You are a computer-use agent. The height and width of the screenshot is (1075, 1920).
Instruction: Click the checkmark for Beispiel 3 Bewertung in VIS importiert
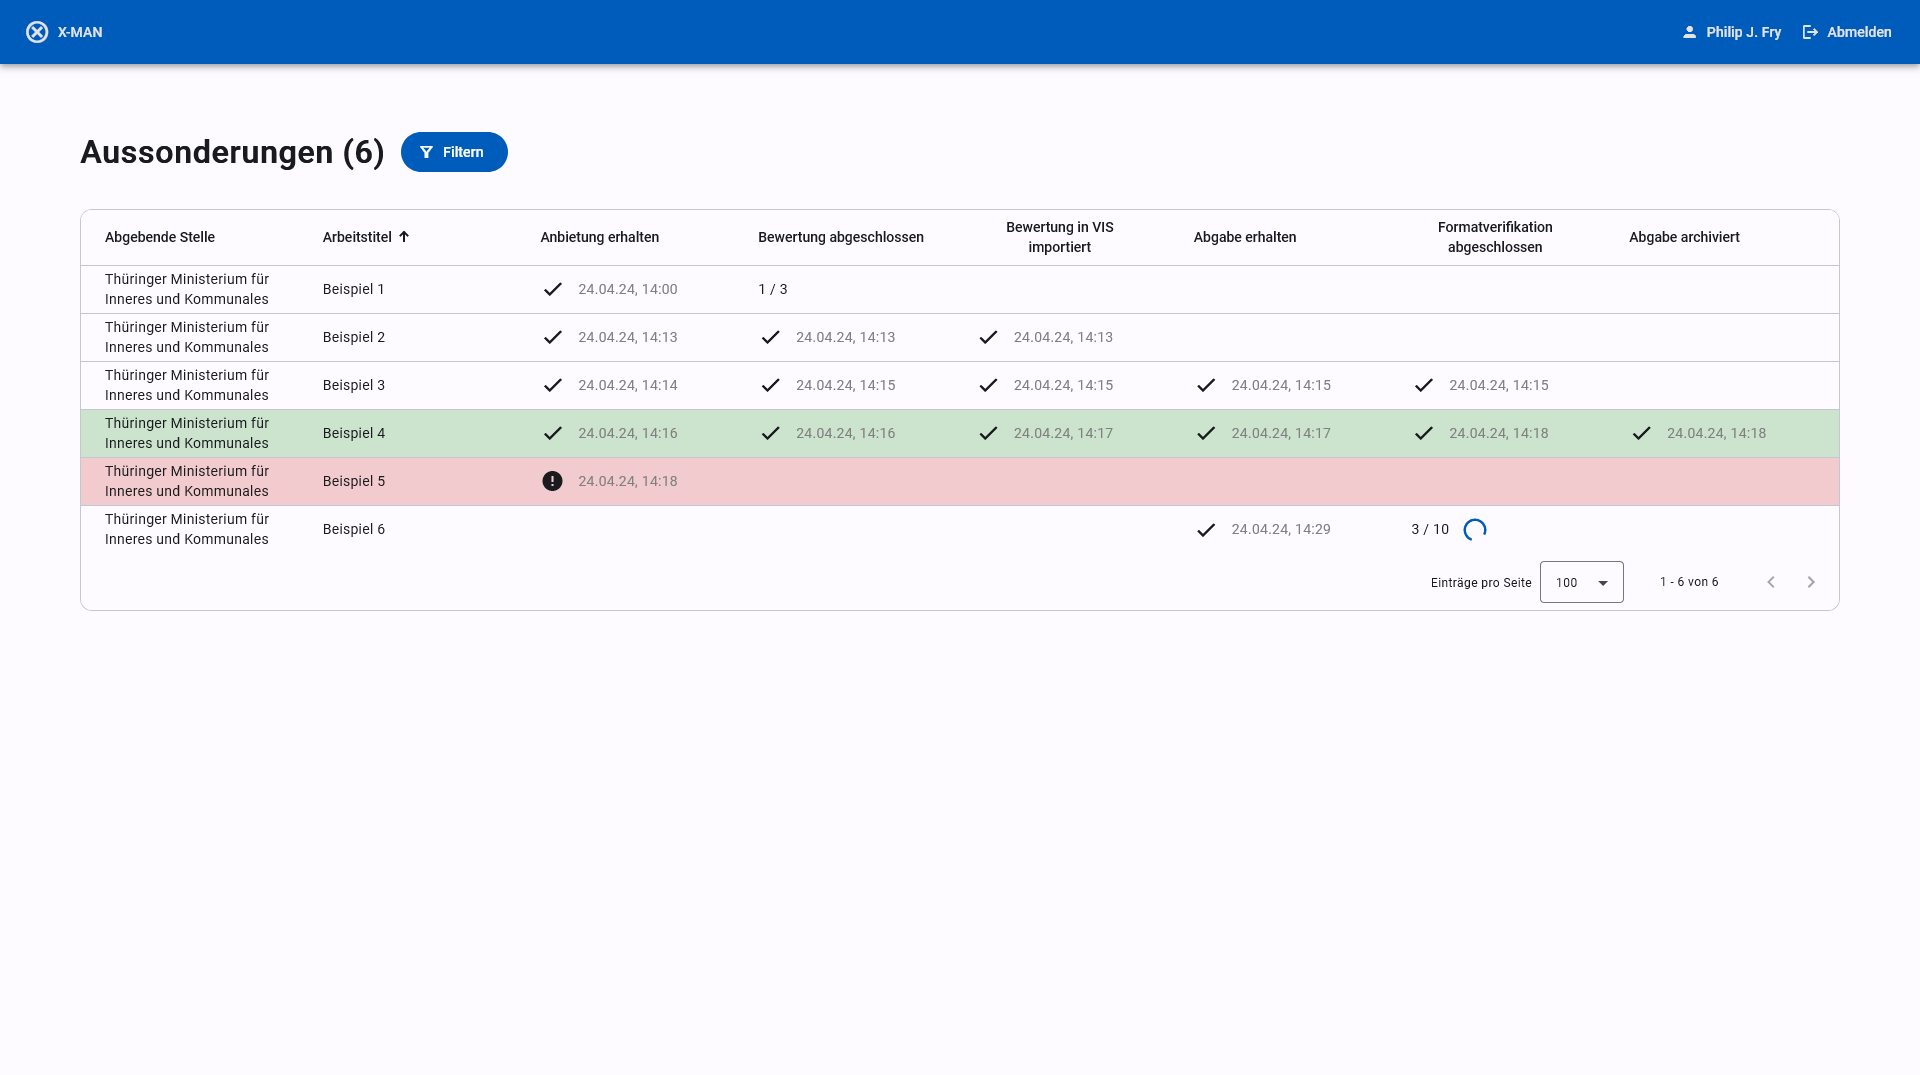coord(988,385)
